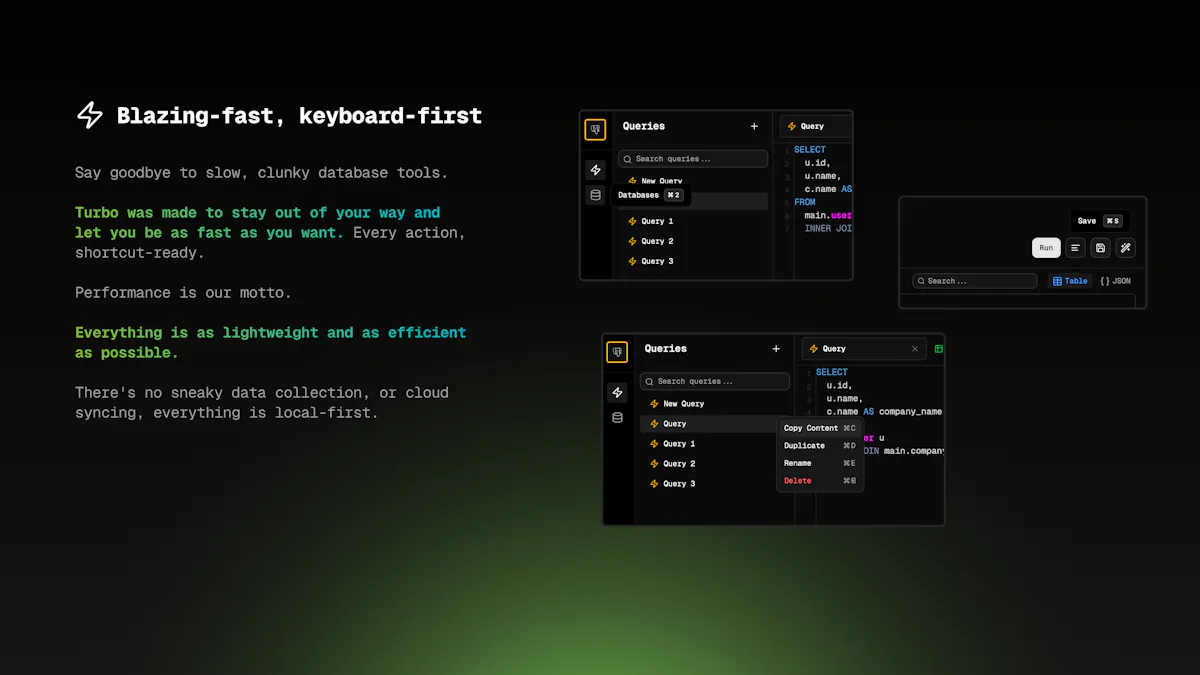1200x675 pixels.
Task: Add a query with plus in context-menu panel
Action: 776,349
